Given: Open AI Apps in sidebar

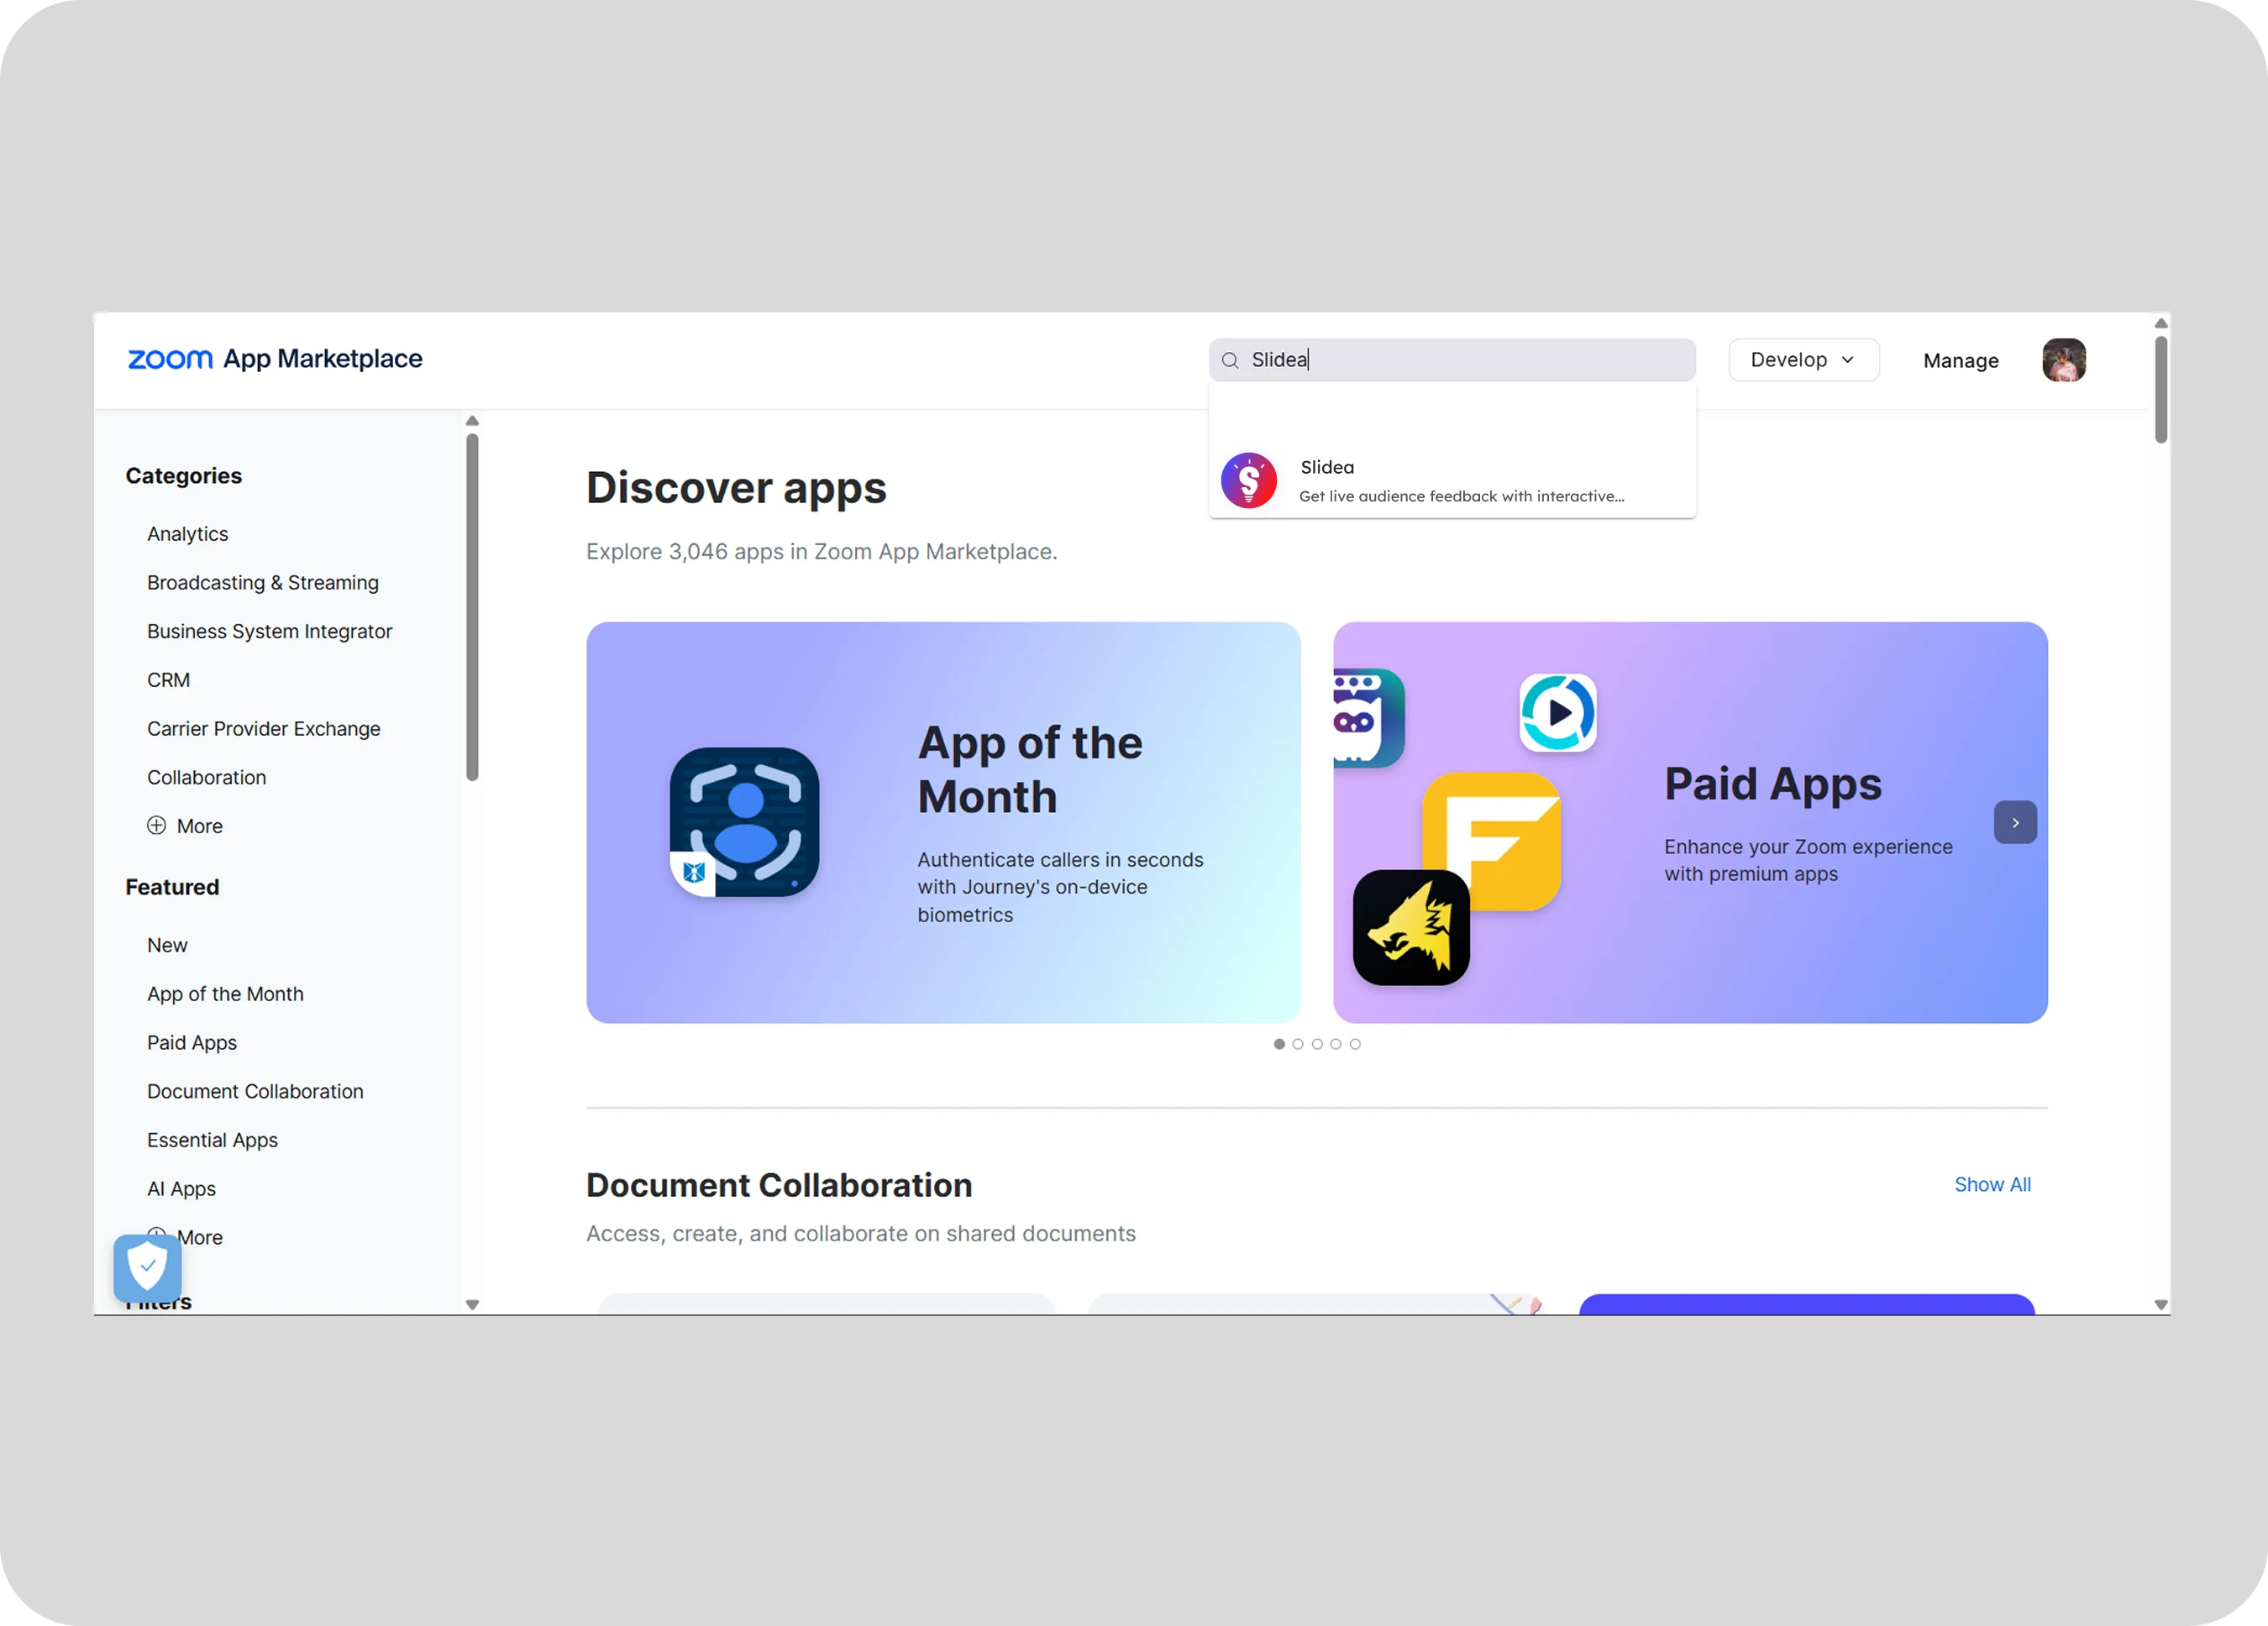Looking at the screenshot, I should click(x=181, y=1189).
